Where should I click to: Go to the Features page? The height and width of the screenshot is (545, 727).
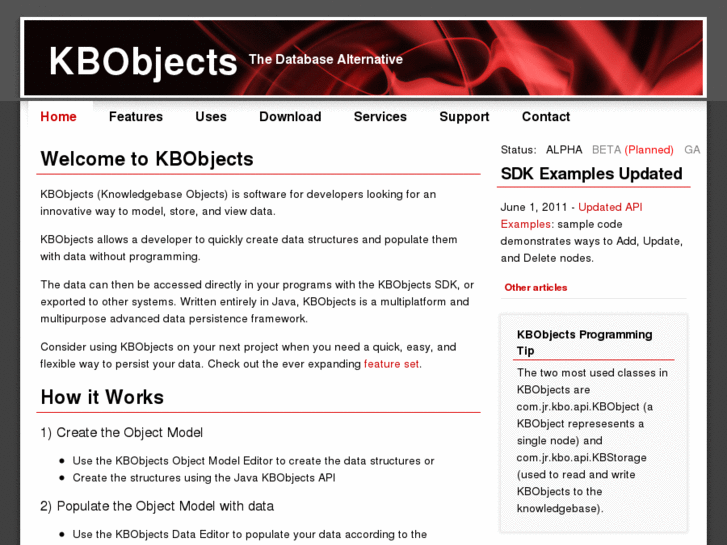coord(136,116)
